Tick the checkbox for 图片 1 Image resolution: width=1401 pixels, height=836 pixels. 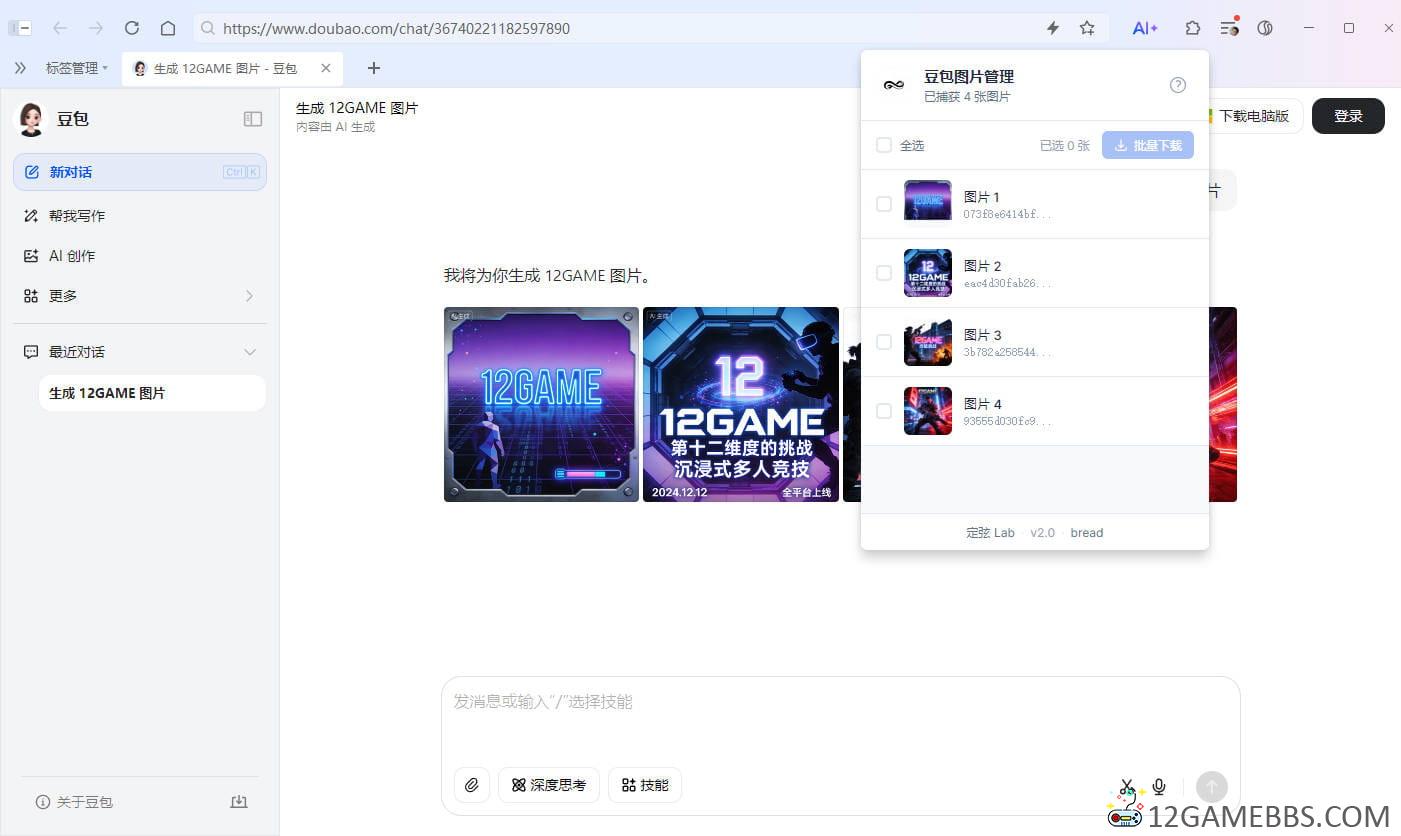884,204
